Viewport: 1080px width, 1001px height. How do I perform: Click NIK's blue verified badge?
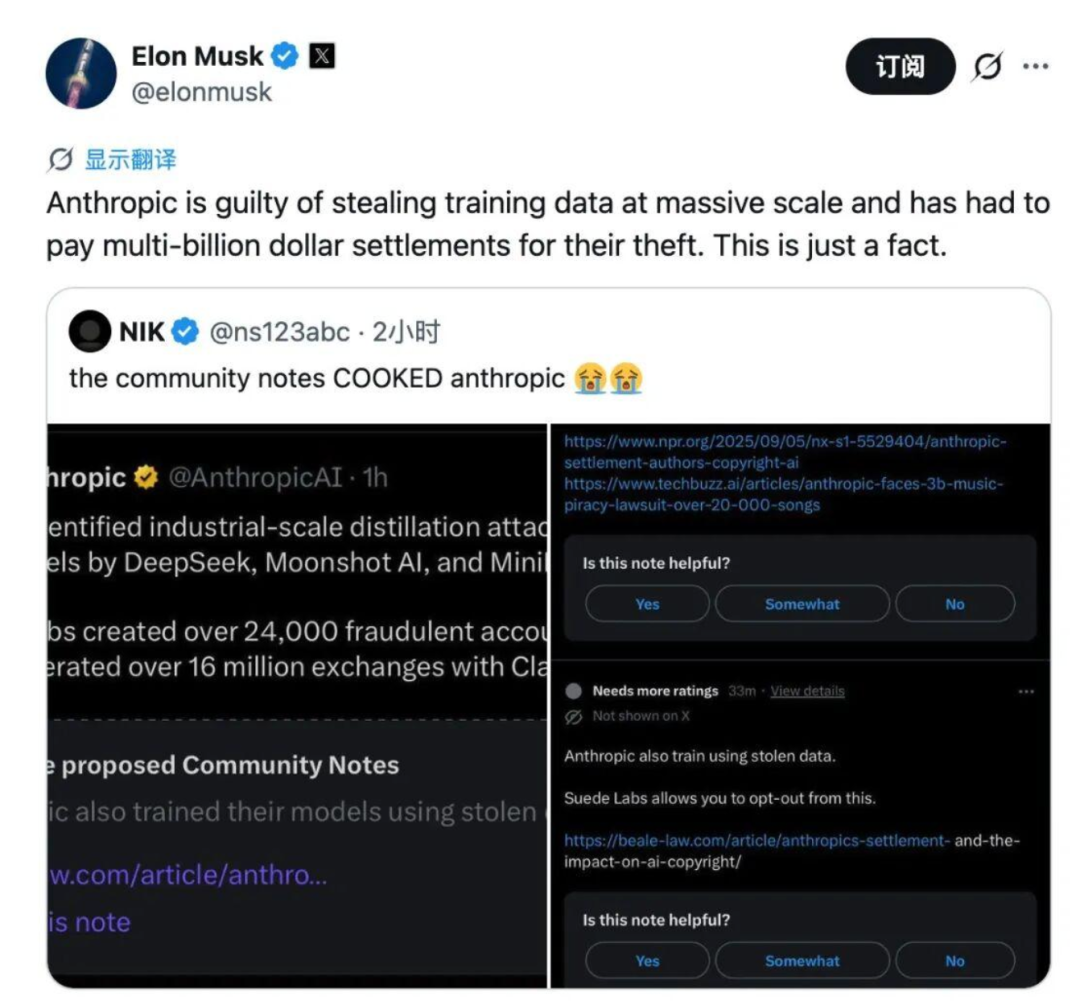pos(186,332)
